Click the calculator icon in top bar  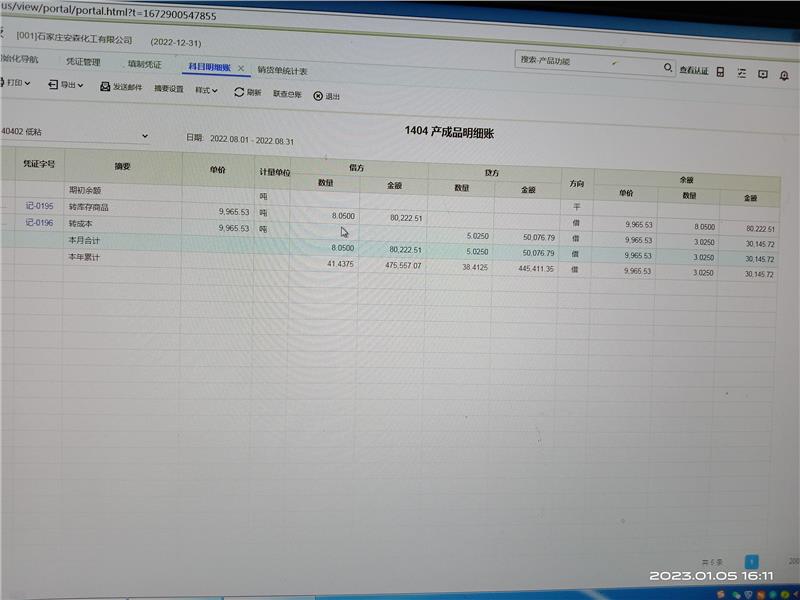tap(718, 71)
